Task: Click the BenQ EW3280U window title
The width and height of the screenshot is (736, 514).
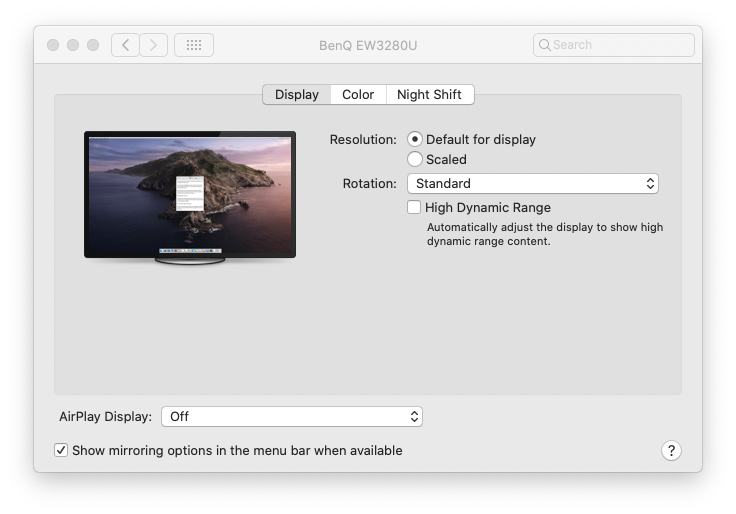Action: [x=368, y=46]
